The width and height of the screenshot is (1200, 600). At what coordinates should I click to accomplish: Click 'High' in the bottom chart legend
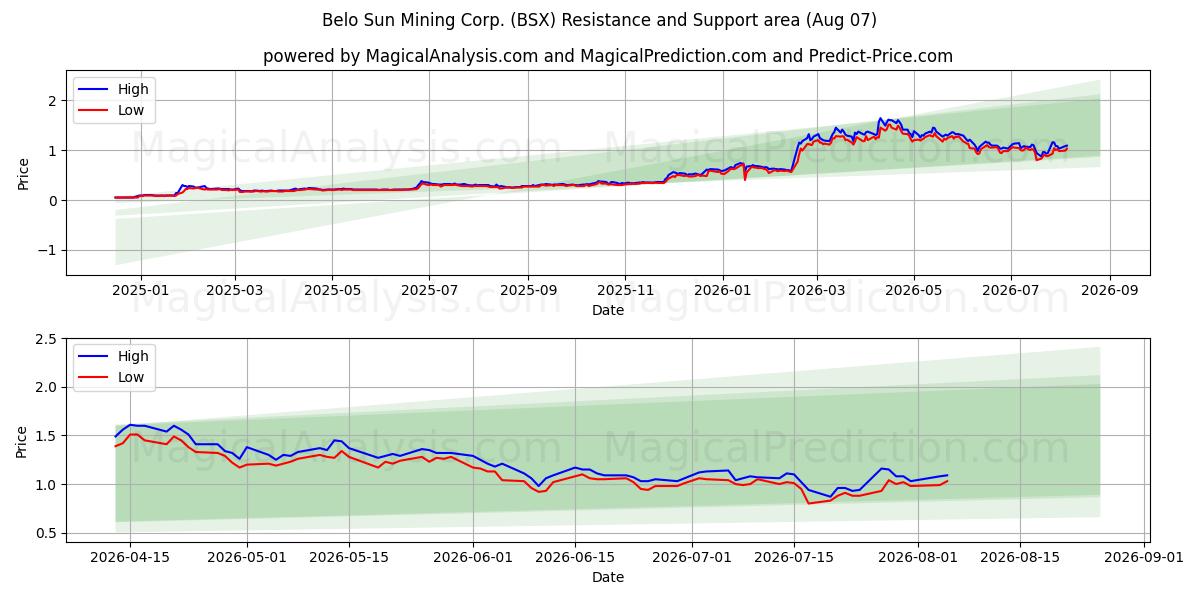[x=133, y=356]
